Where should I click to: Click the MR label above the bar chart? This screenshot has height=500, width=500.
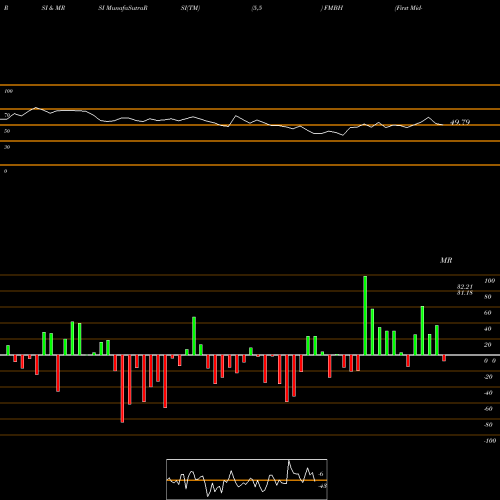tap(446, 260)
